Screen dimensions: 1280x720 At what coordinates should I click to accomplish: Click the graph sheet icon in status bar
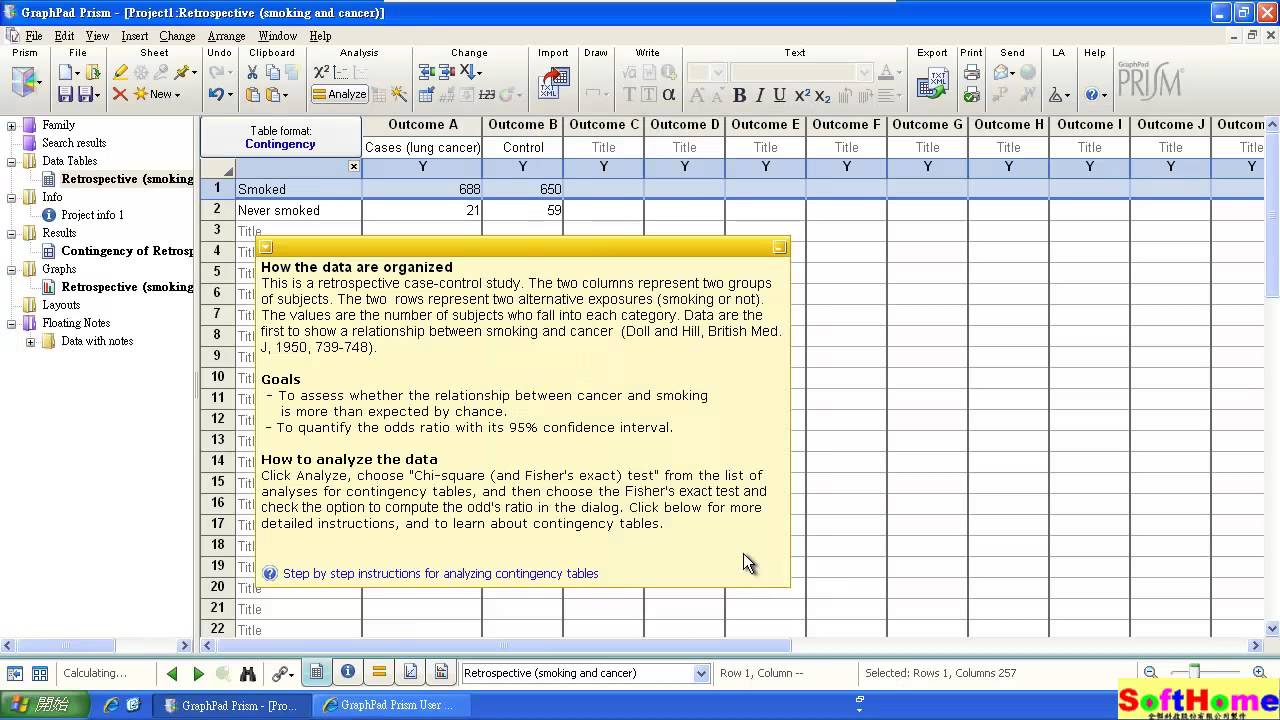point(410,673)
